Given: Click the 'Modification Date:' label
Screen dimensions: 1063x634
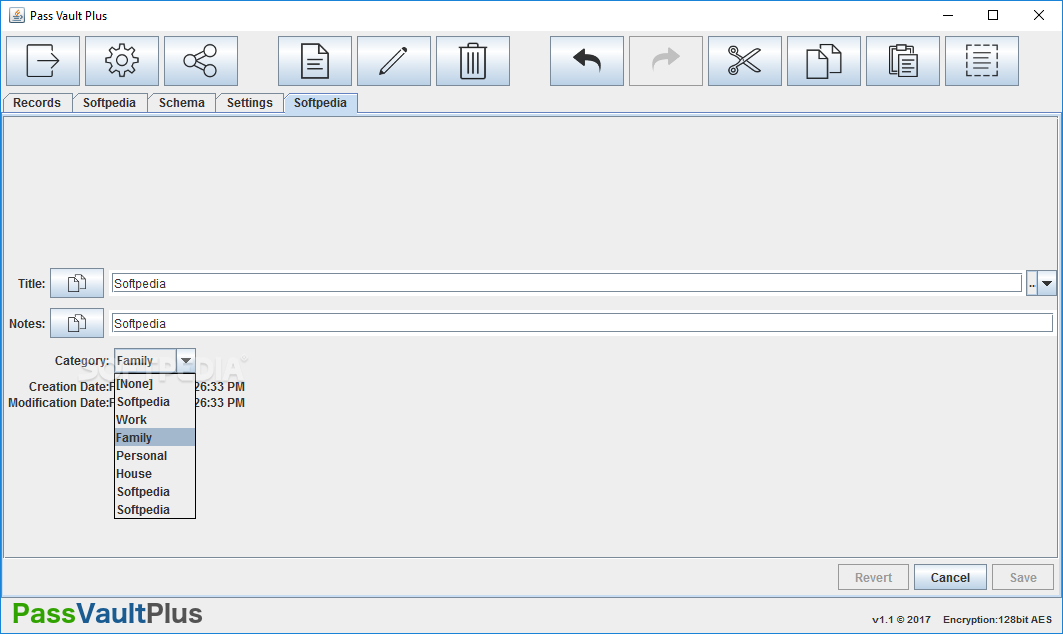Looking at the screenshot, I should 58,403.
